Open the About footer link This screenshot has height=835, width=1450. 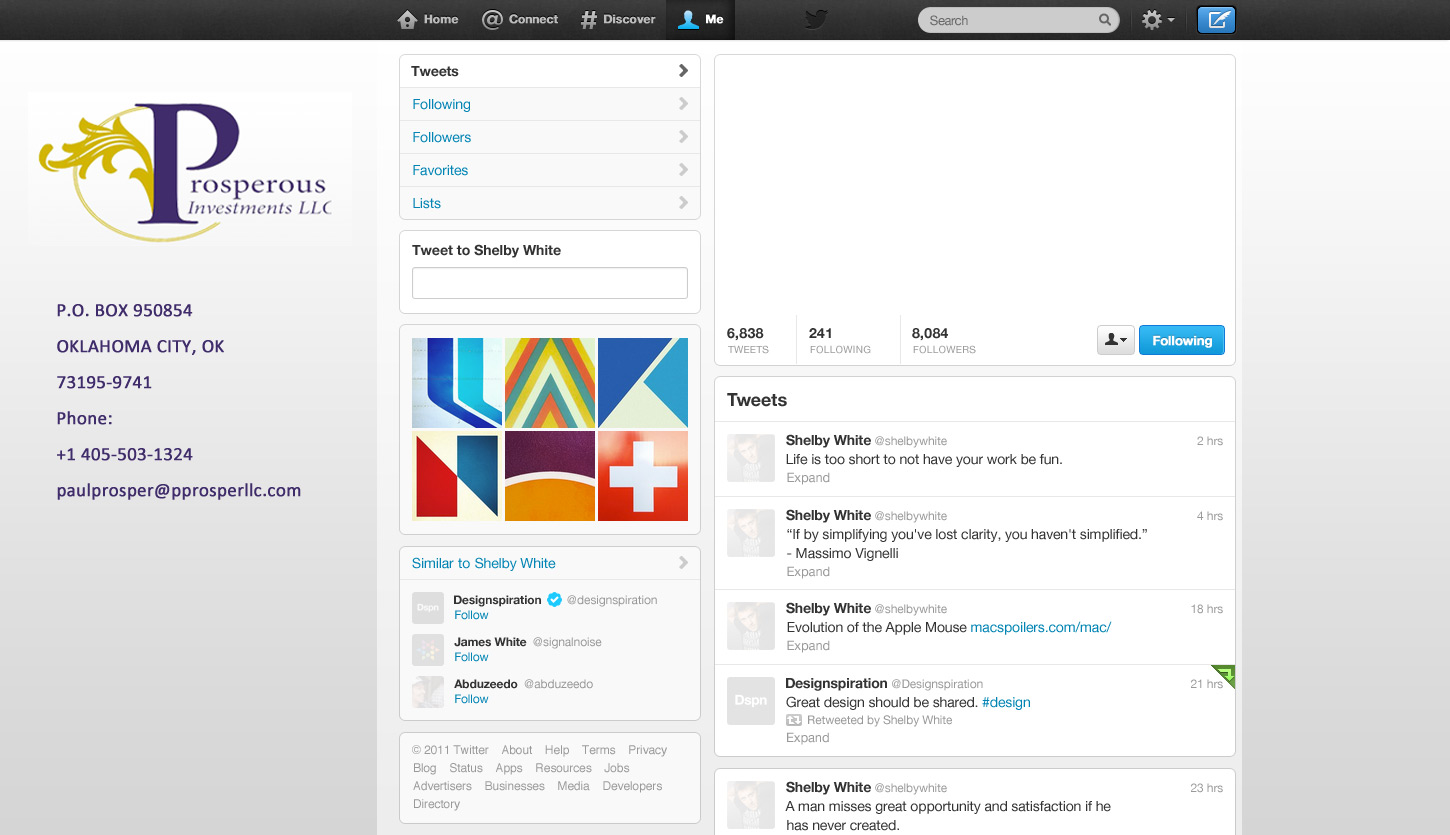click(x=517, y=750)
